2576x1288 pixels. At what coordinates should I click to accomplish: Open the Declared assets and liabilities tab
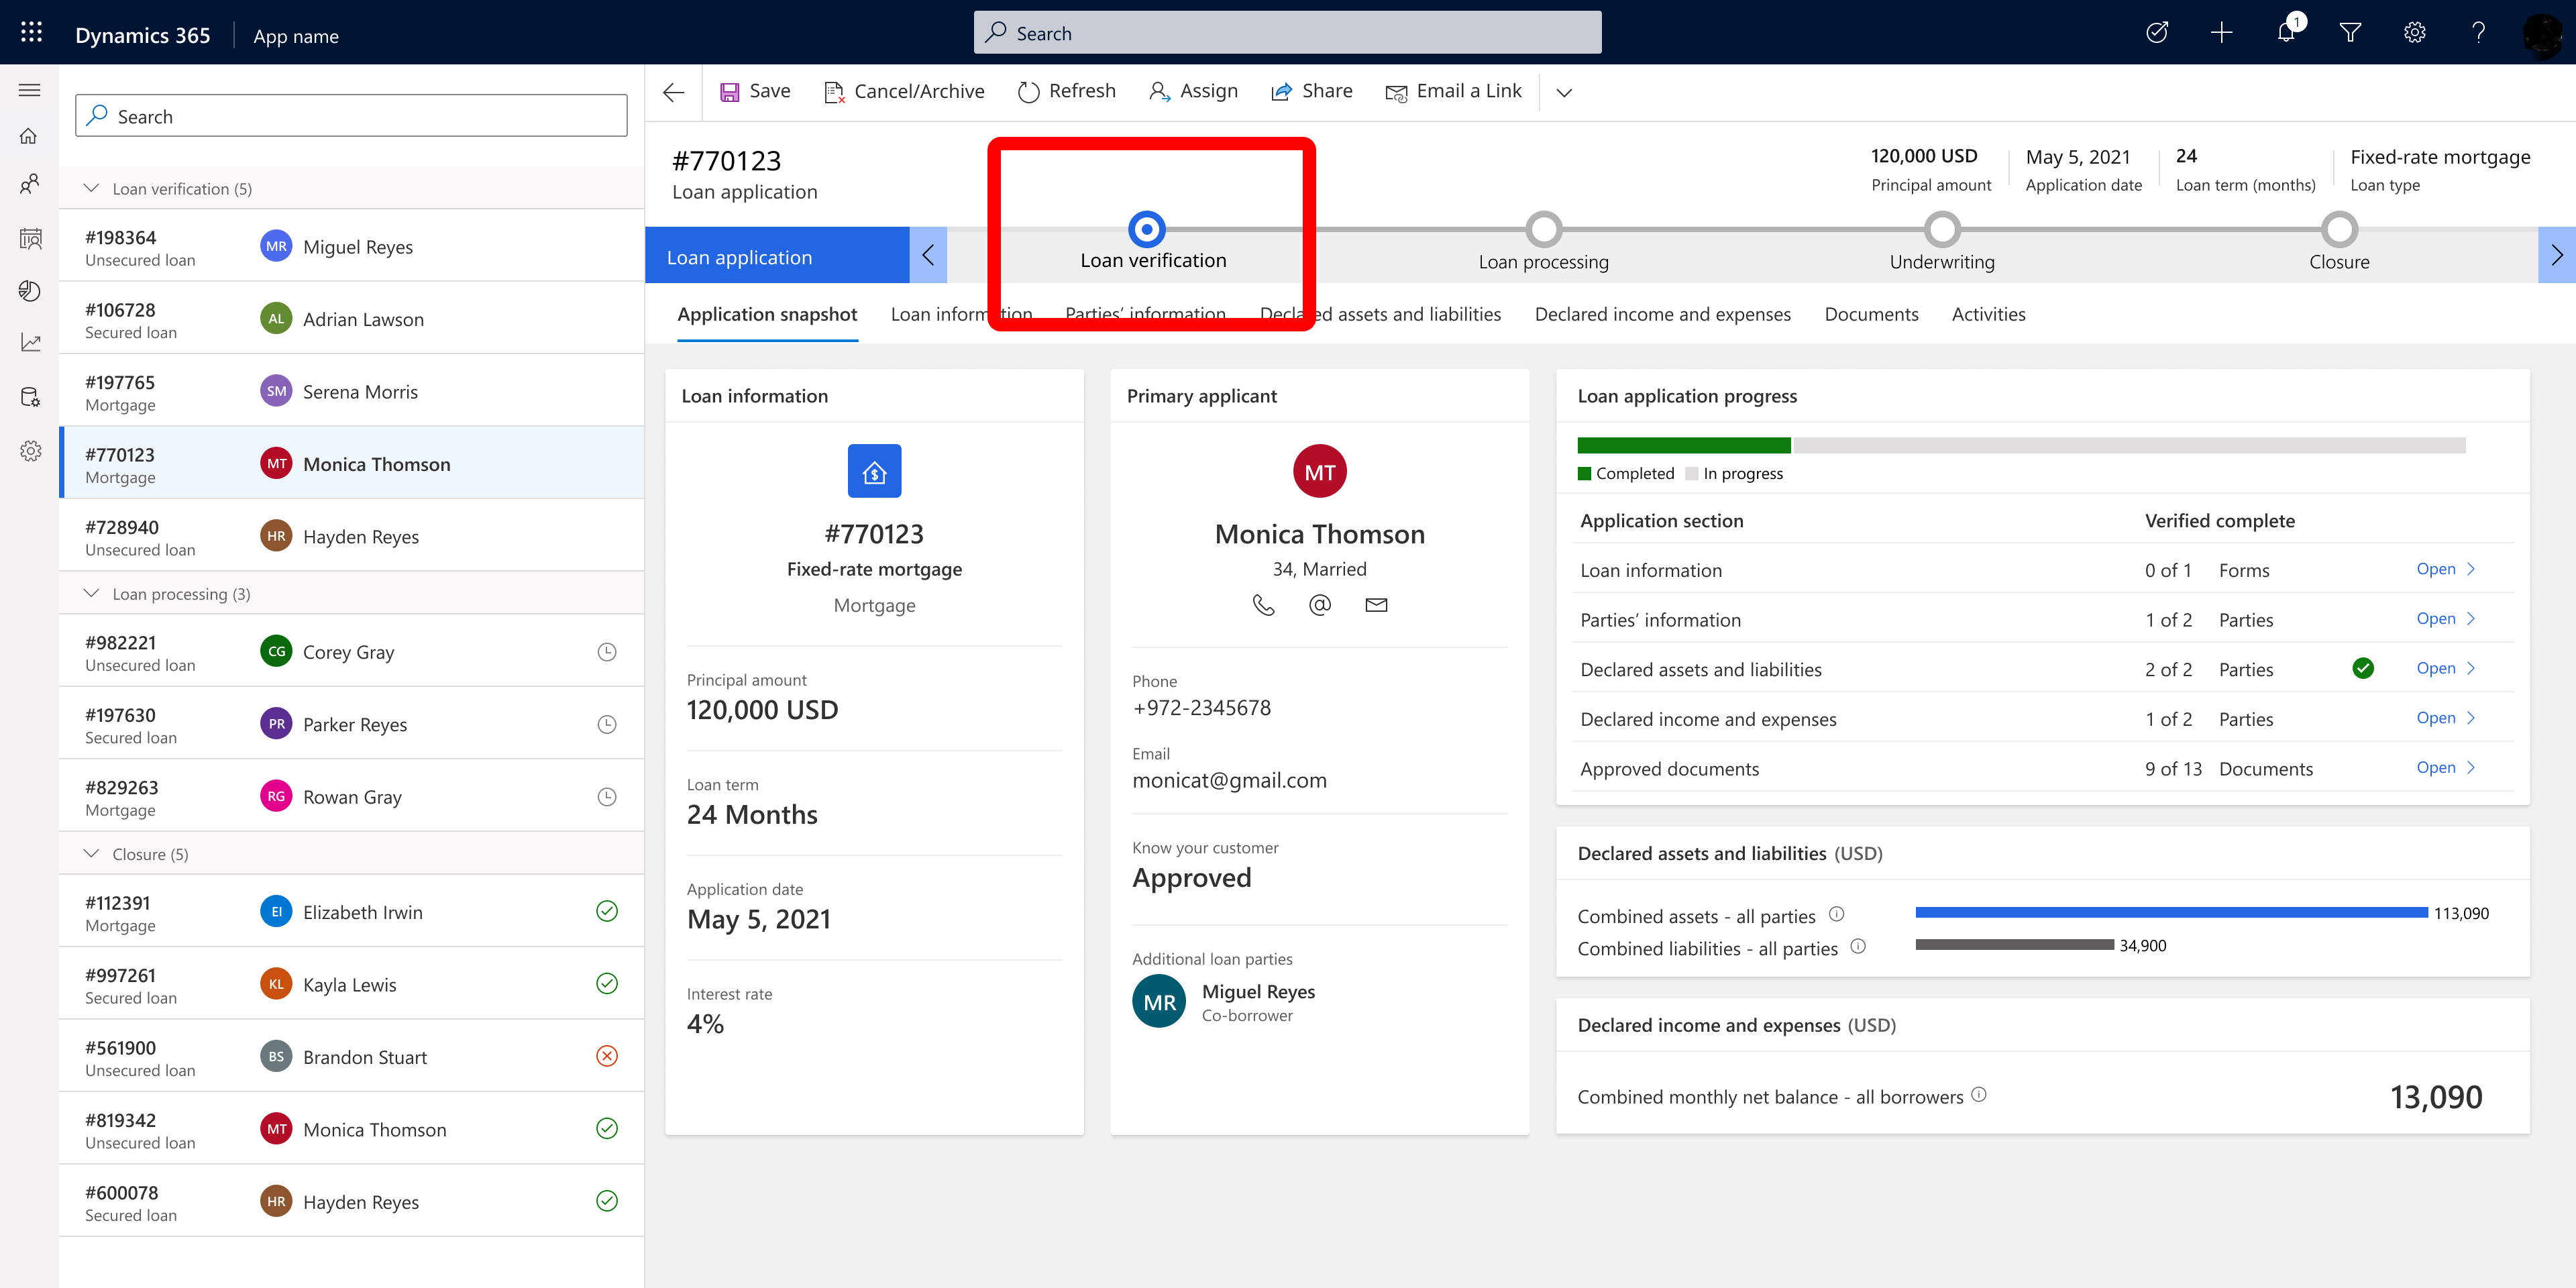[1380, 314]
